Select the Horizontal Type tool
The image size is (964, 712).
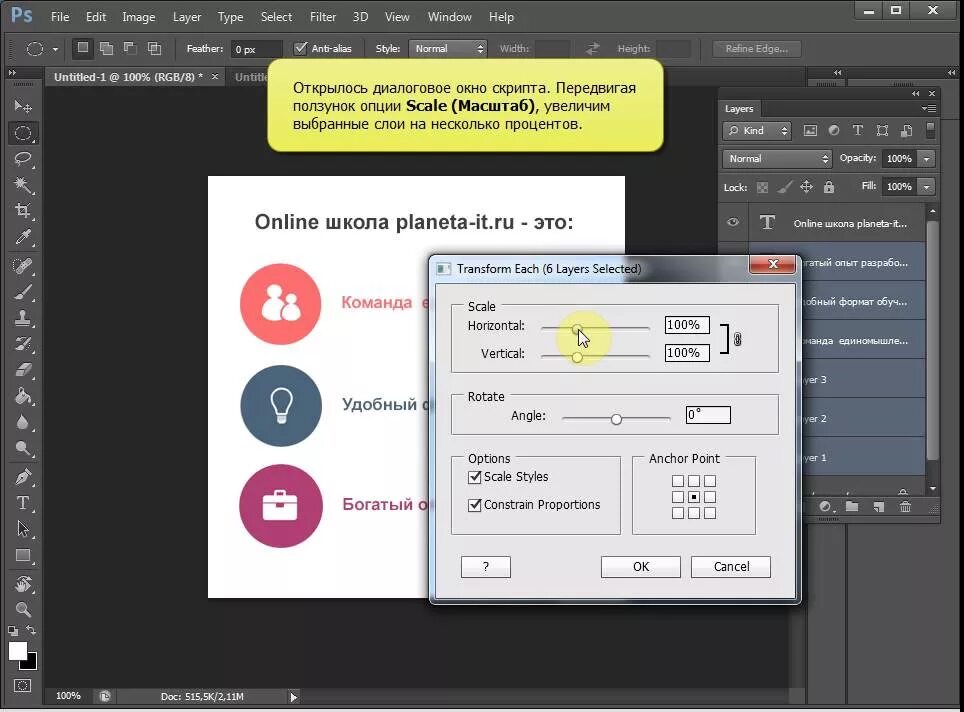23,502
